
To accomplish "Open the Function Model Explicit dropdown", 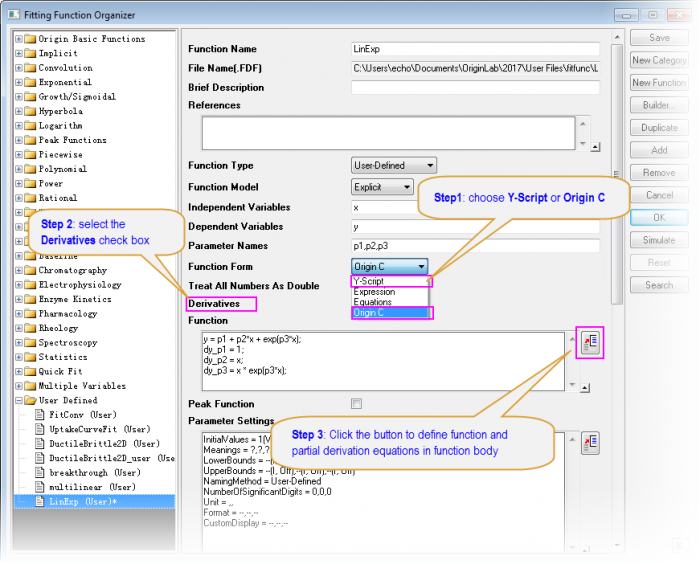I will [382, 187].
